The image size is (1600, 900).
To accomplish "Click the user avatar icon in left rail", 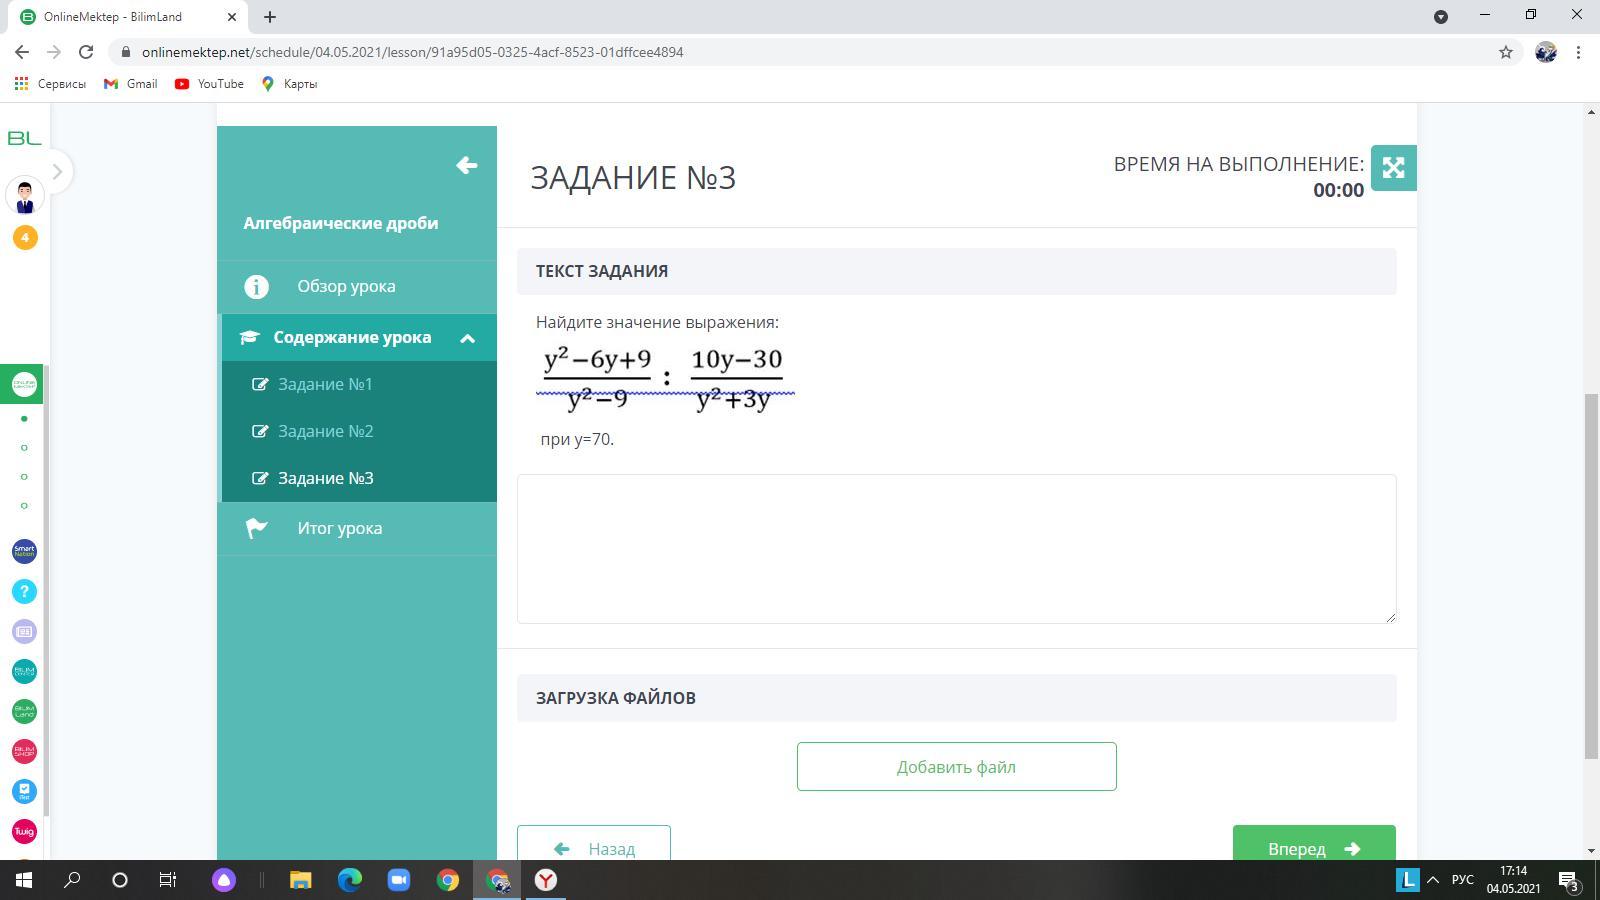I will (25, 195).
